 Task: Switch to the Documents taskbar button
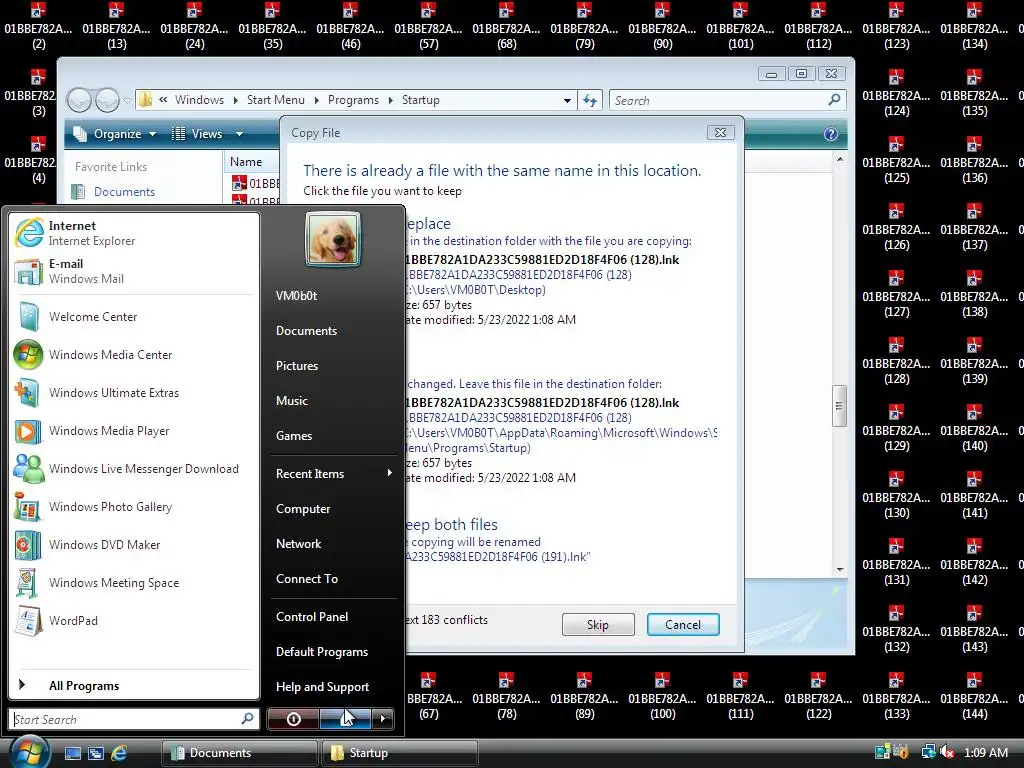click(239, 753)
